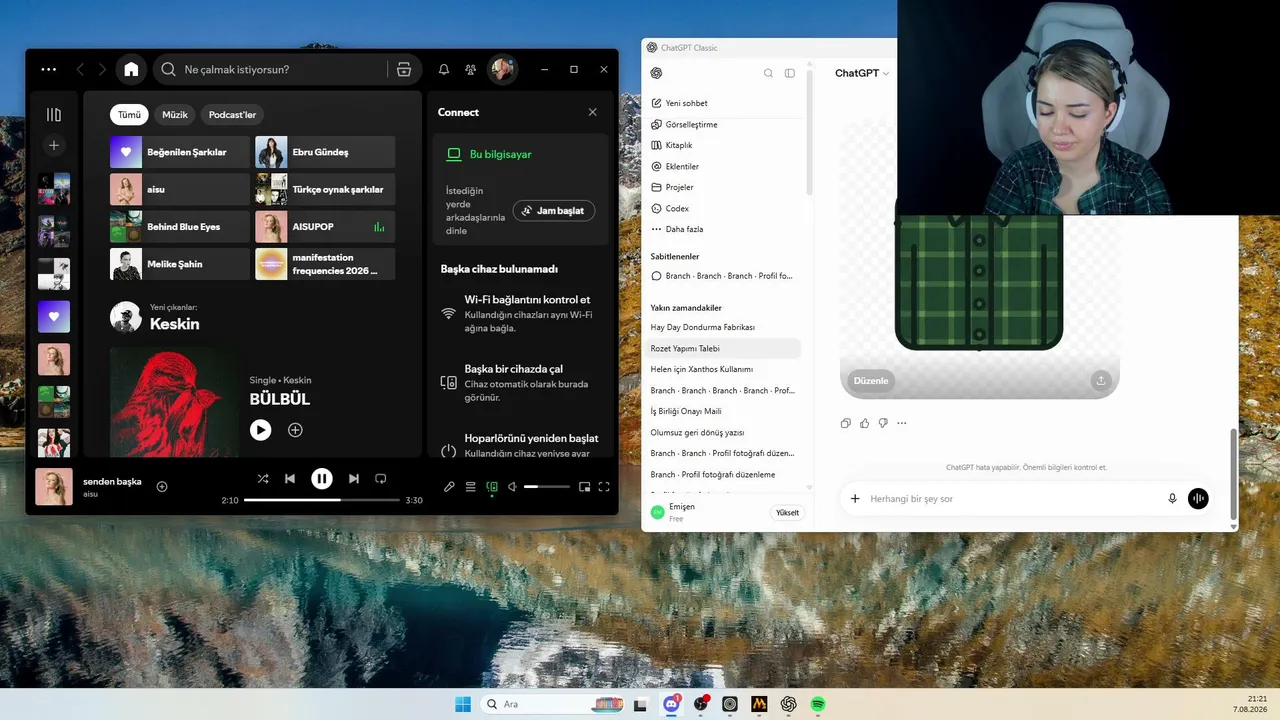Viewport: 1280px width, 720px height.
Task: Seek within the song progress bar
Action: 321,500
